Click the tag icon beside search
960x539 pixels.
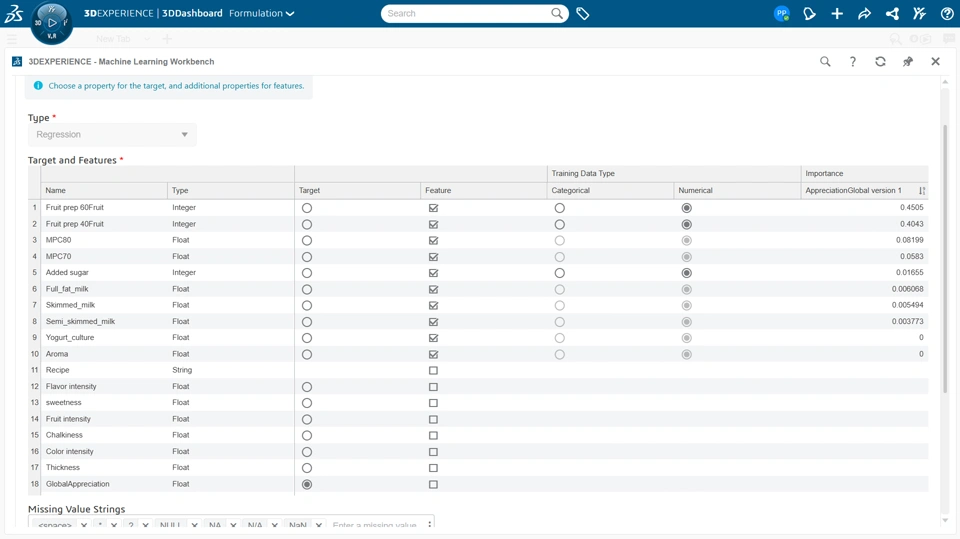583,14
